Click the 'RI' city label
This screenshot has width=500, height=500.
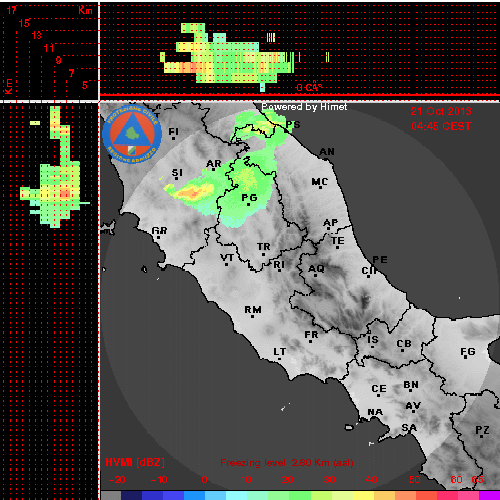click(279, 265)
